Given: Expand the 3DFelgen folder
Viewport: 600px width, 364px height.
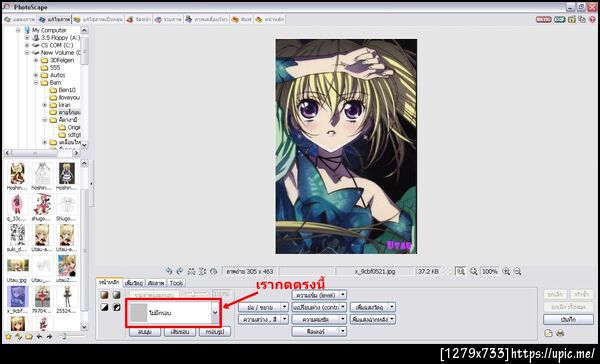Looking at the screenshot, I should [x=36, y=60].
